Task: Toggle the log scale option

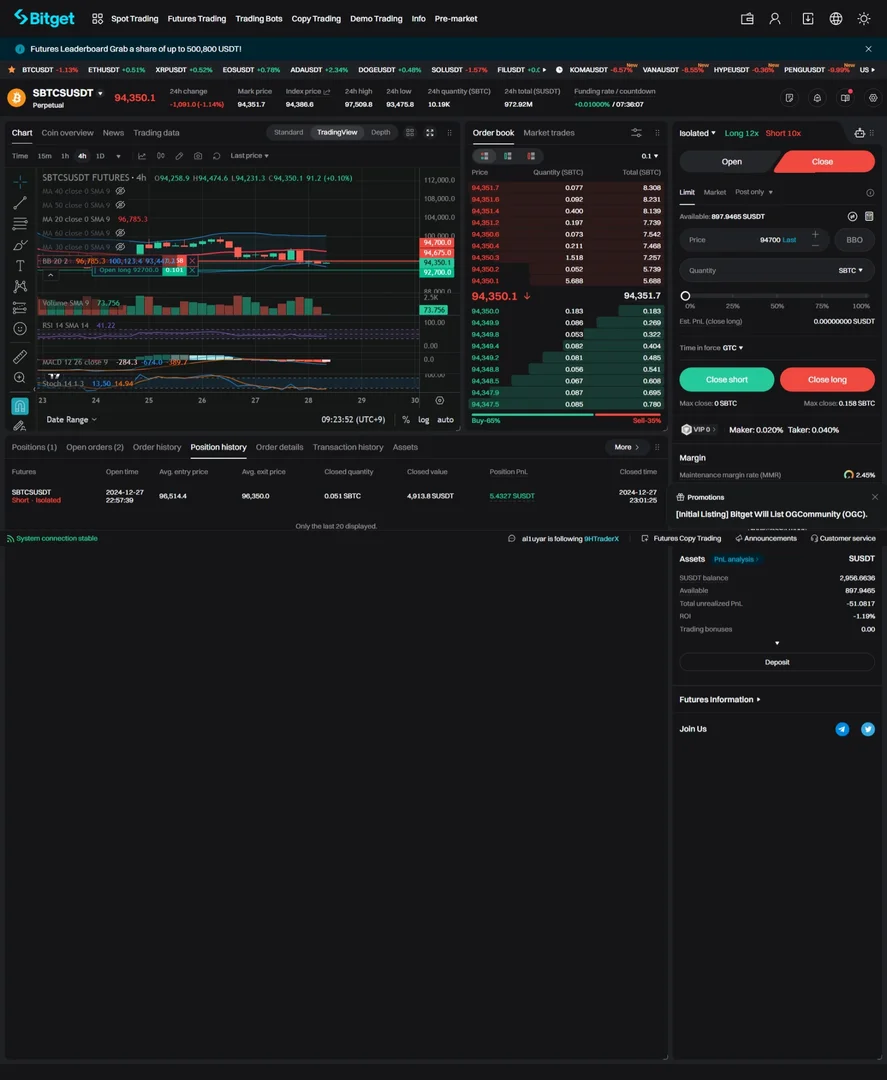Action: point(424,419)
